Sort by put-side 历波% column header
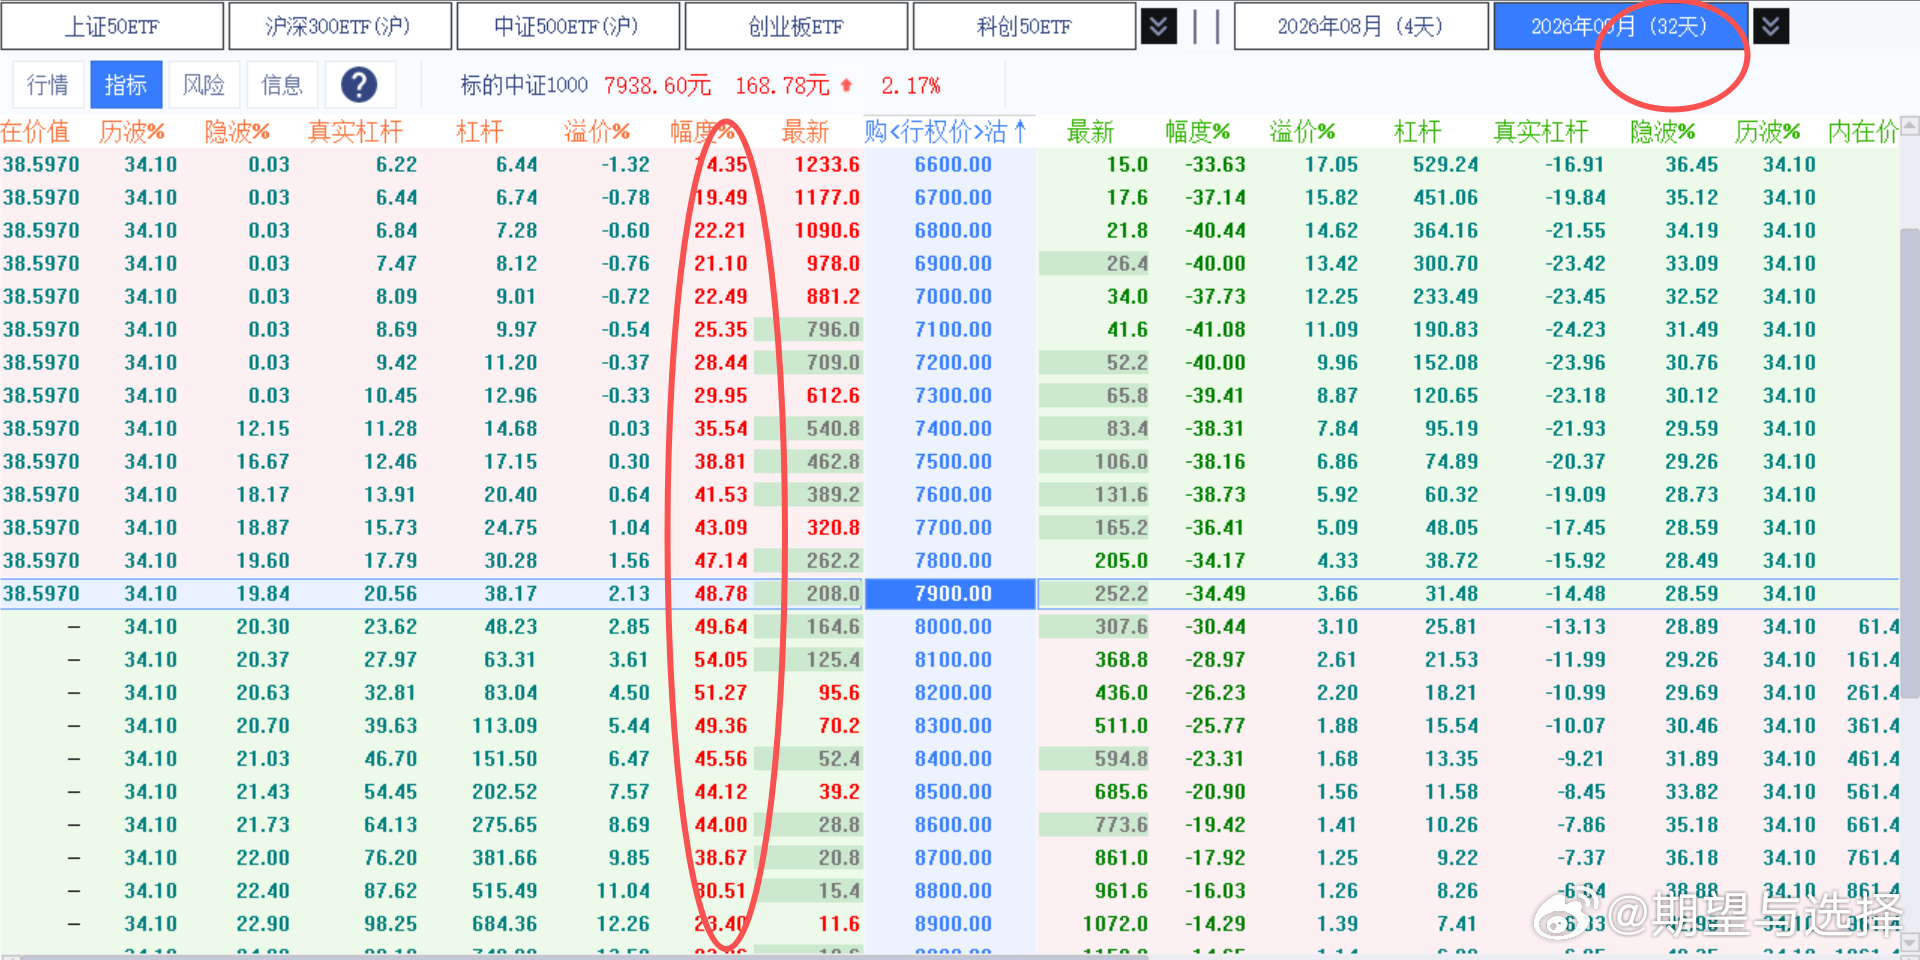 click(x=1768, y=132)
